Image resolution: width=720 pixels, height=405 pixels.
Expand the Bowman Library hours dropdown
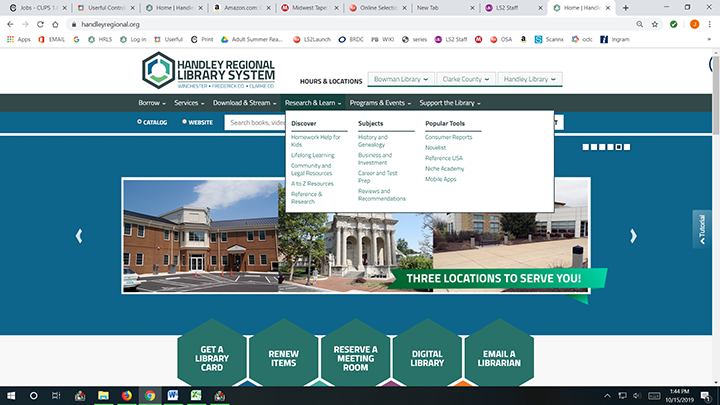tap(401, 79)
